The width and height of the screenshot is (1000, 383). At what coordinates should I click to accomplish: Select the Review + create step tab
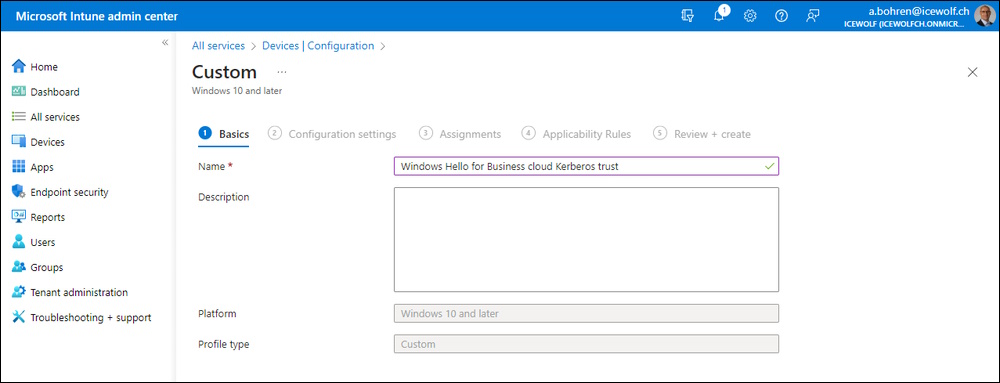click(x=702, y=134)
